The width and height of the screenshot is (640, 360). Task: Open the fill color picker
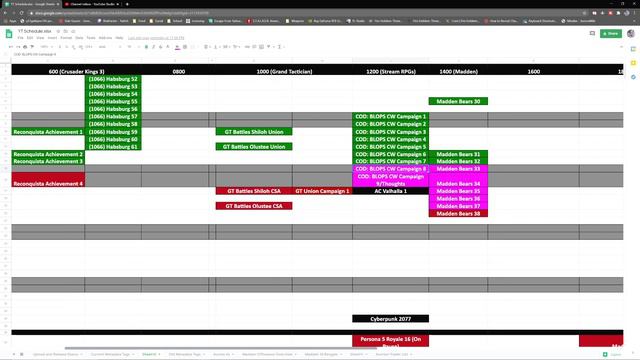[x=178, y=47]
